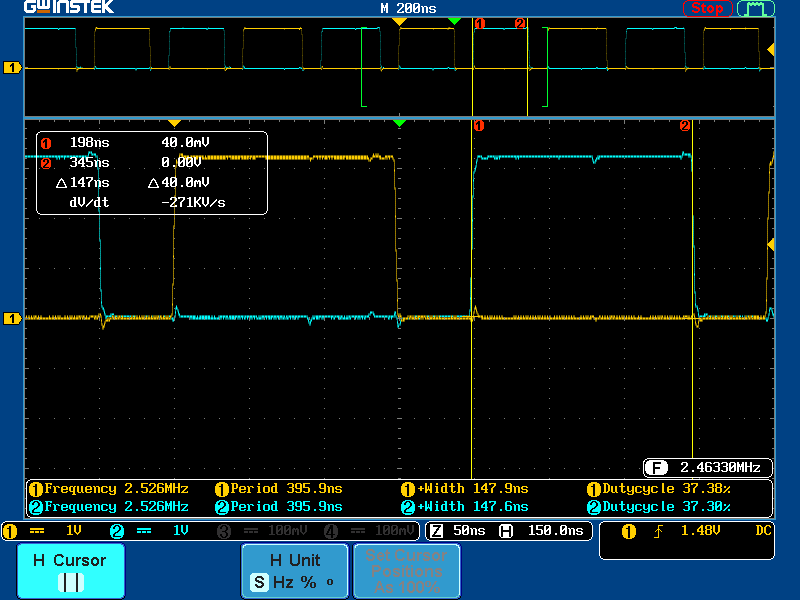
Task: Click cursor 2 marker in overview window
Action: 520,23
